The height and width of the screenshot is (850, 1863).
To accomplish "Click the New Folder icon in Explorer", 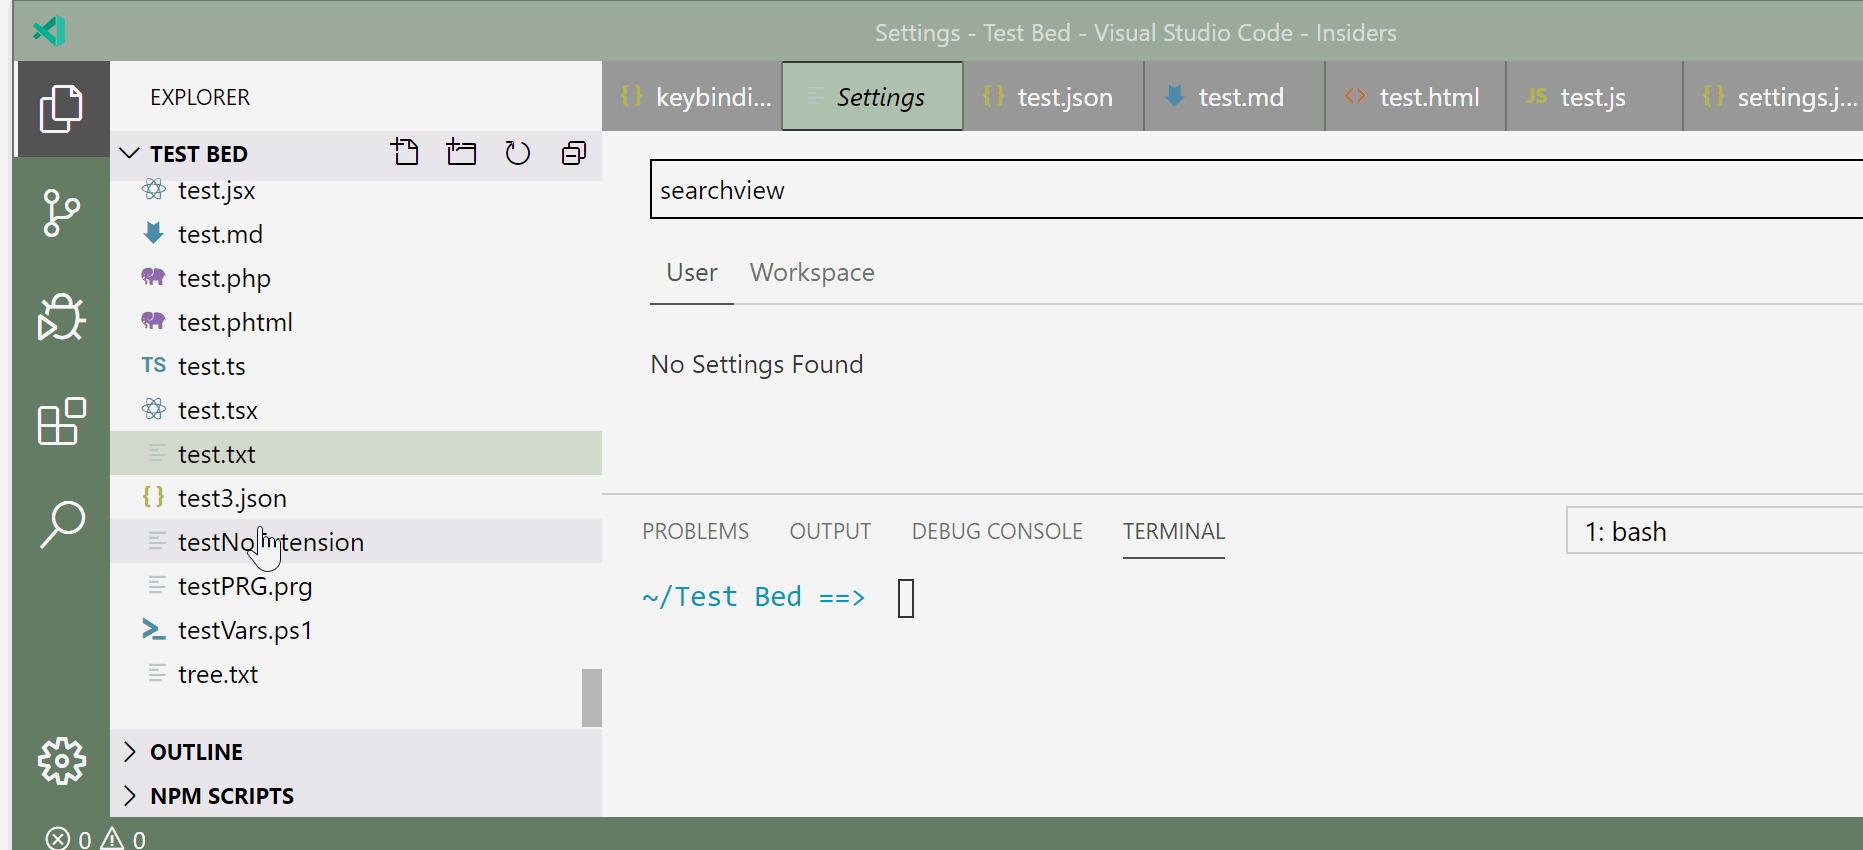I will click(461, 153).
